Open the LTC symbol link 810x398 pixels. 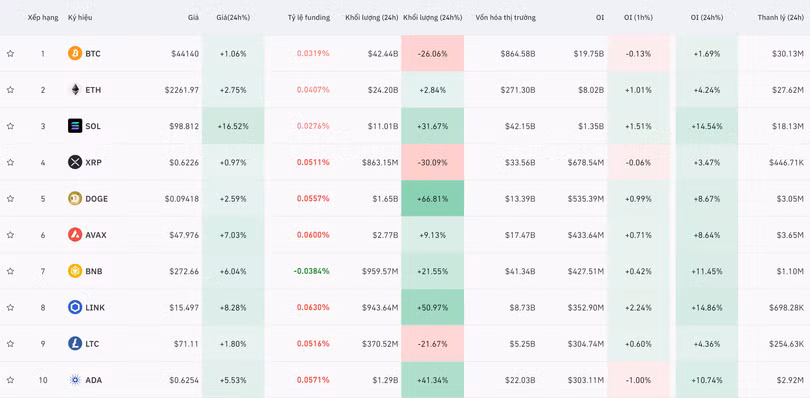point(92,344)
